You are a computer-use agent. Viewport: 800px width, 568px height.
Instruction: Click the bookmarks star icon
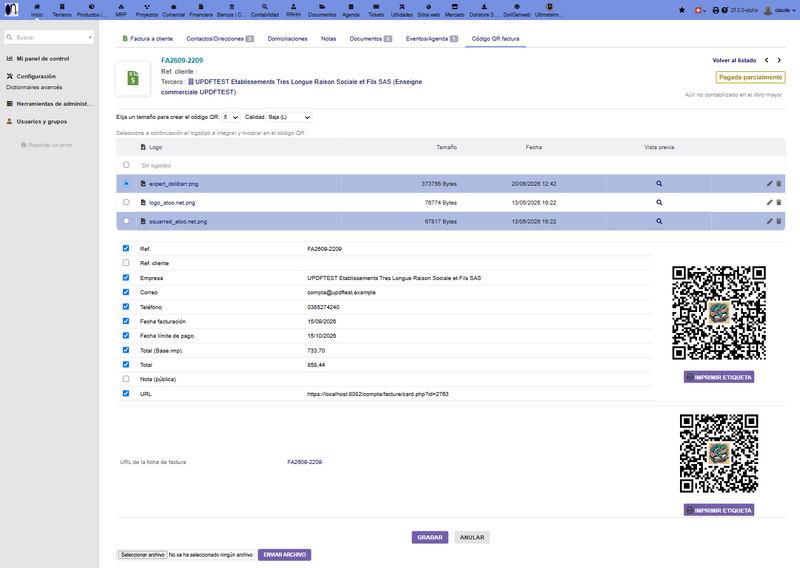coord(682,10)
